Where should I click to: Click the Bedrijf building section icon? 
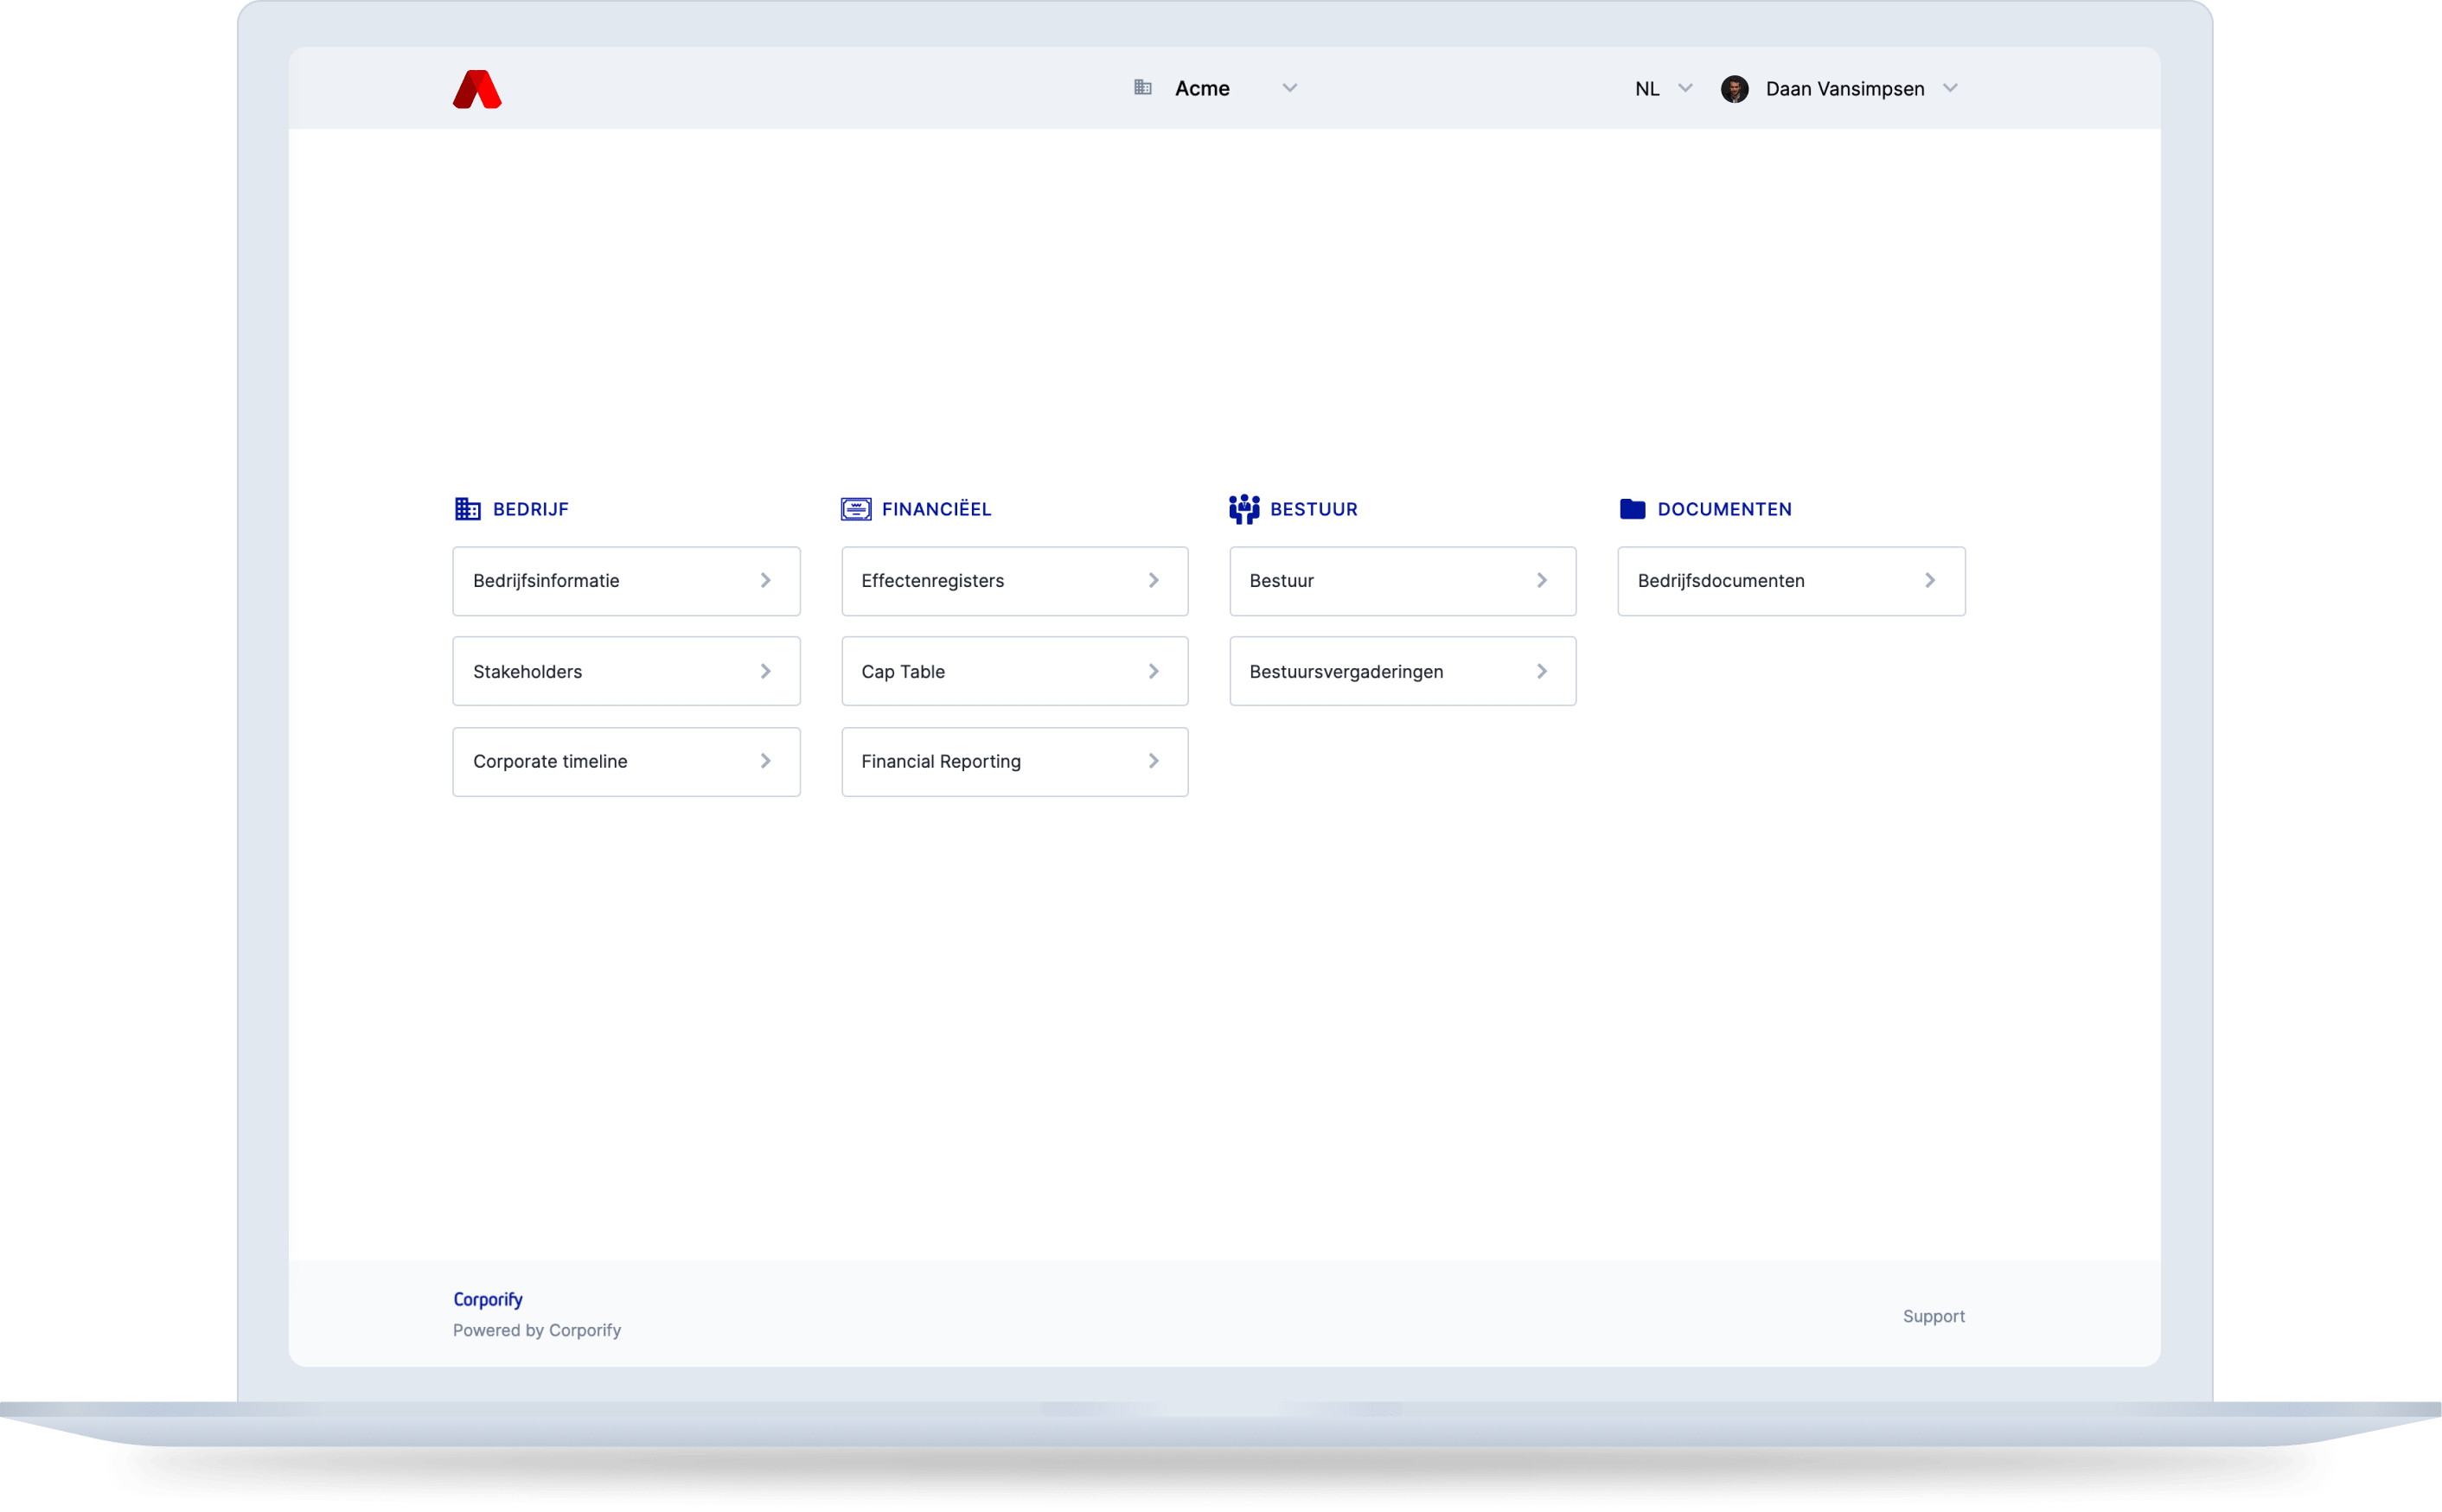tap(467, 509)
